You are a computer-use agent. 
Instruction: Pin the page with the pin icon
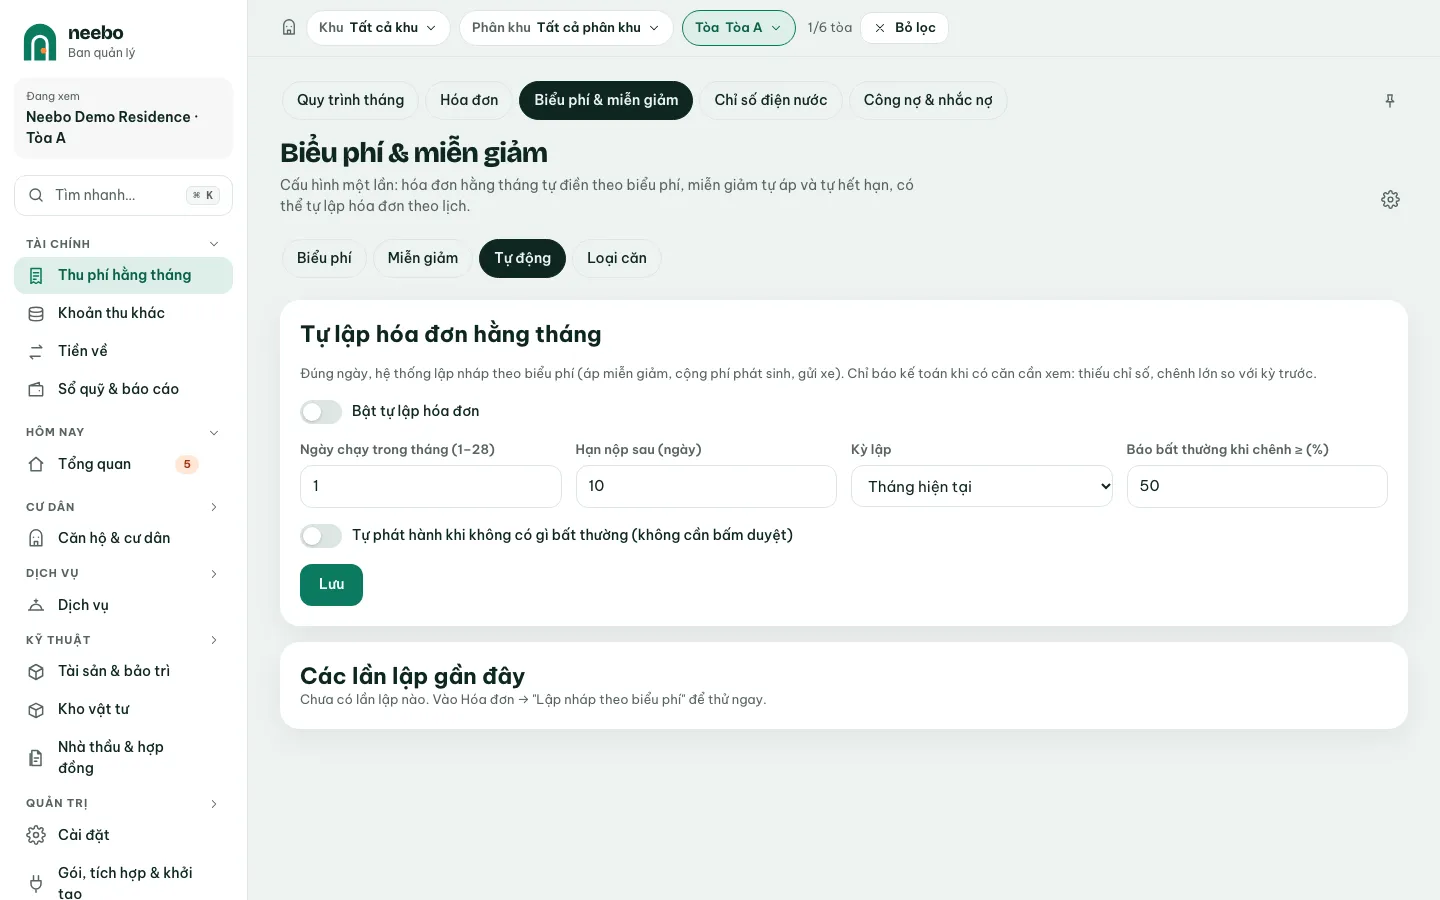coord(1390,101)
